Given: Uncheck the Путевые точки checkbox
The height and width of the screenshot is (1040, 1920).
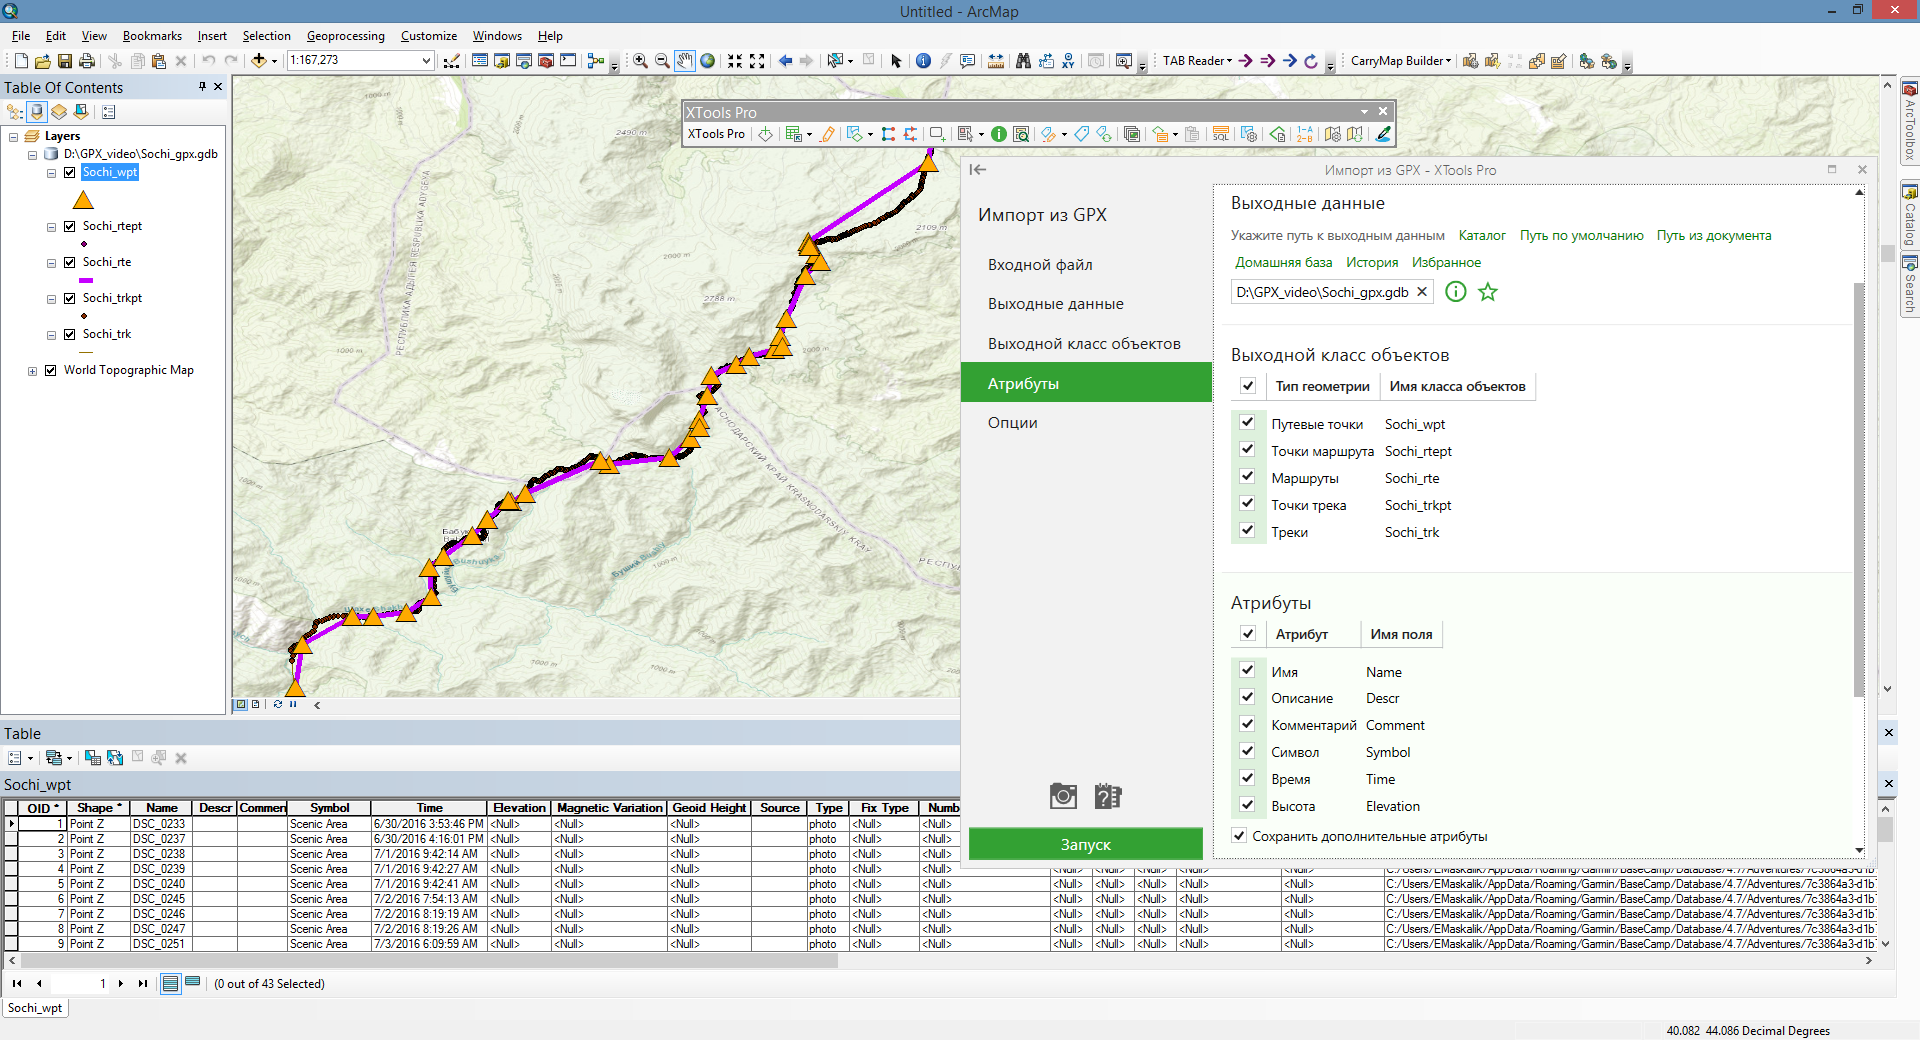Looking at the screenshot, I should pyautogui.click(x=1247, y=423).
